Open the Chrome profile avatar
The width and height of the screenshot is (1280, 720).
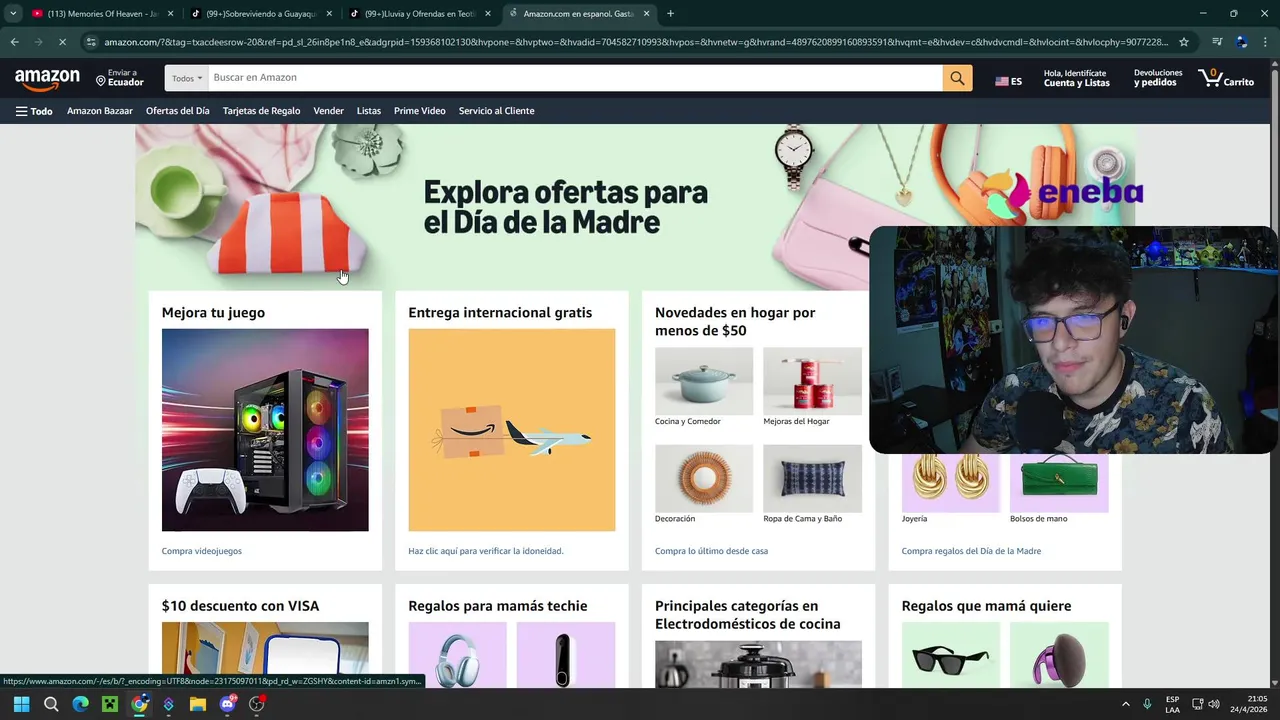pos(1242,42)
